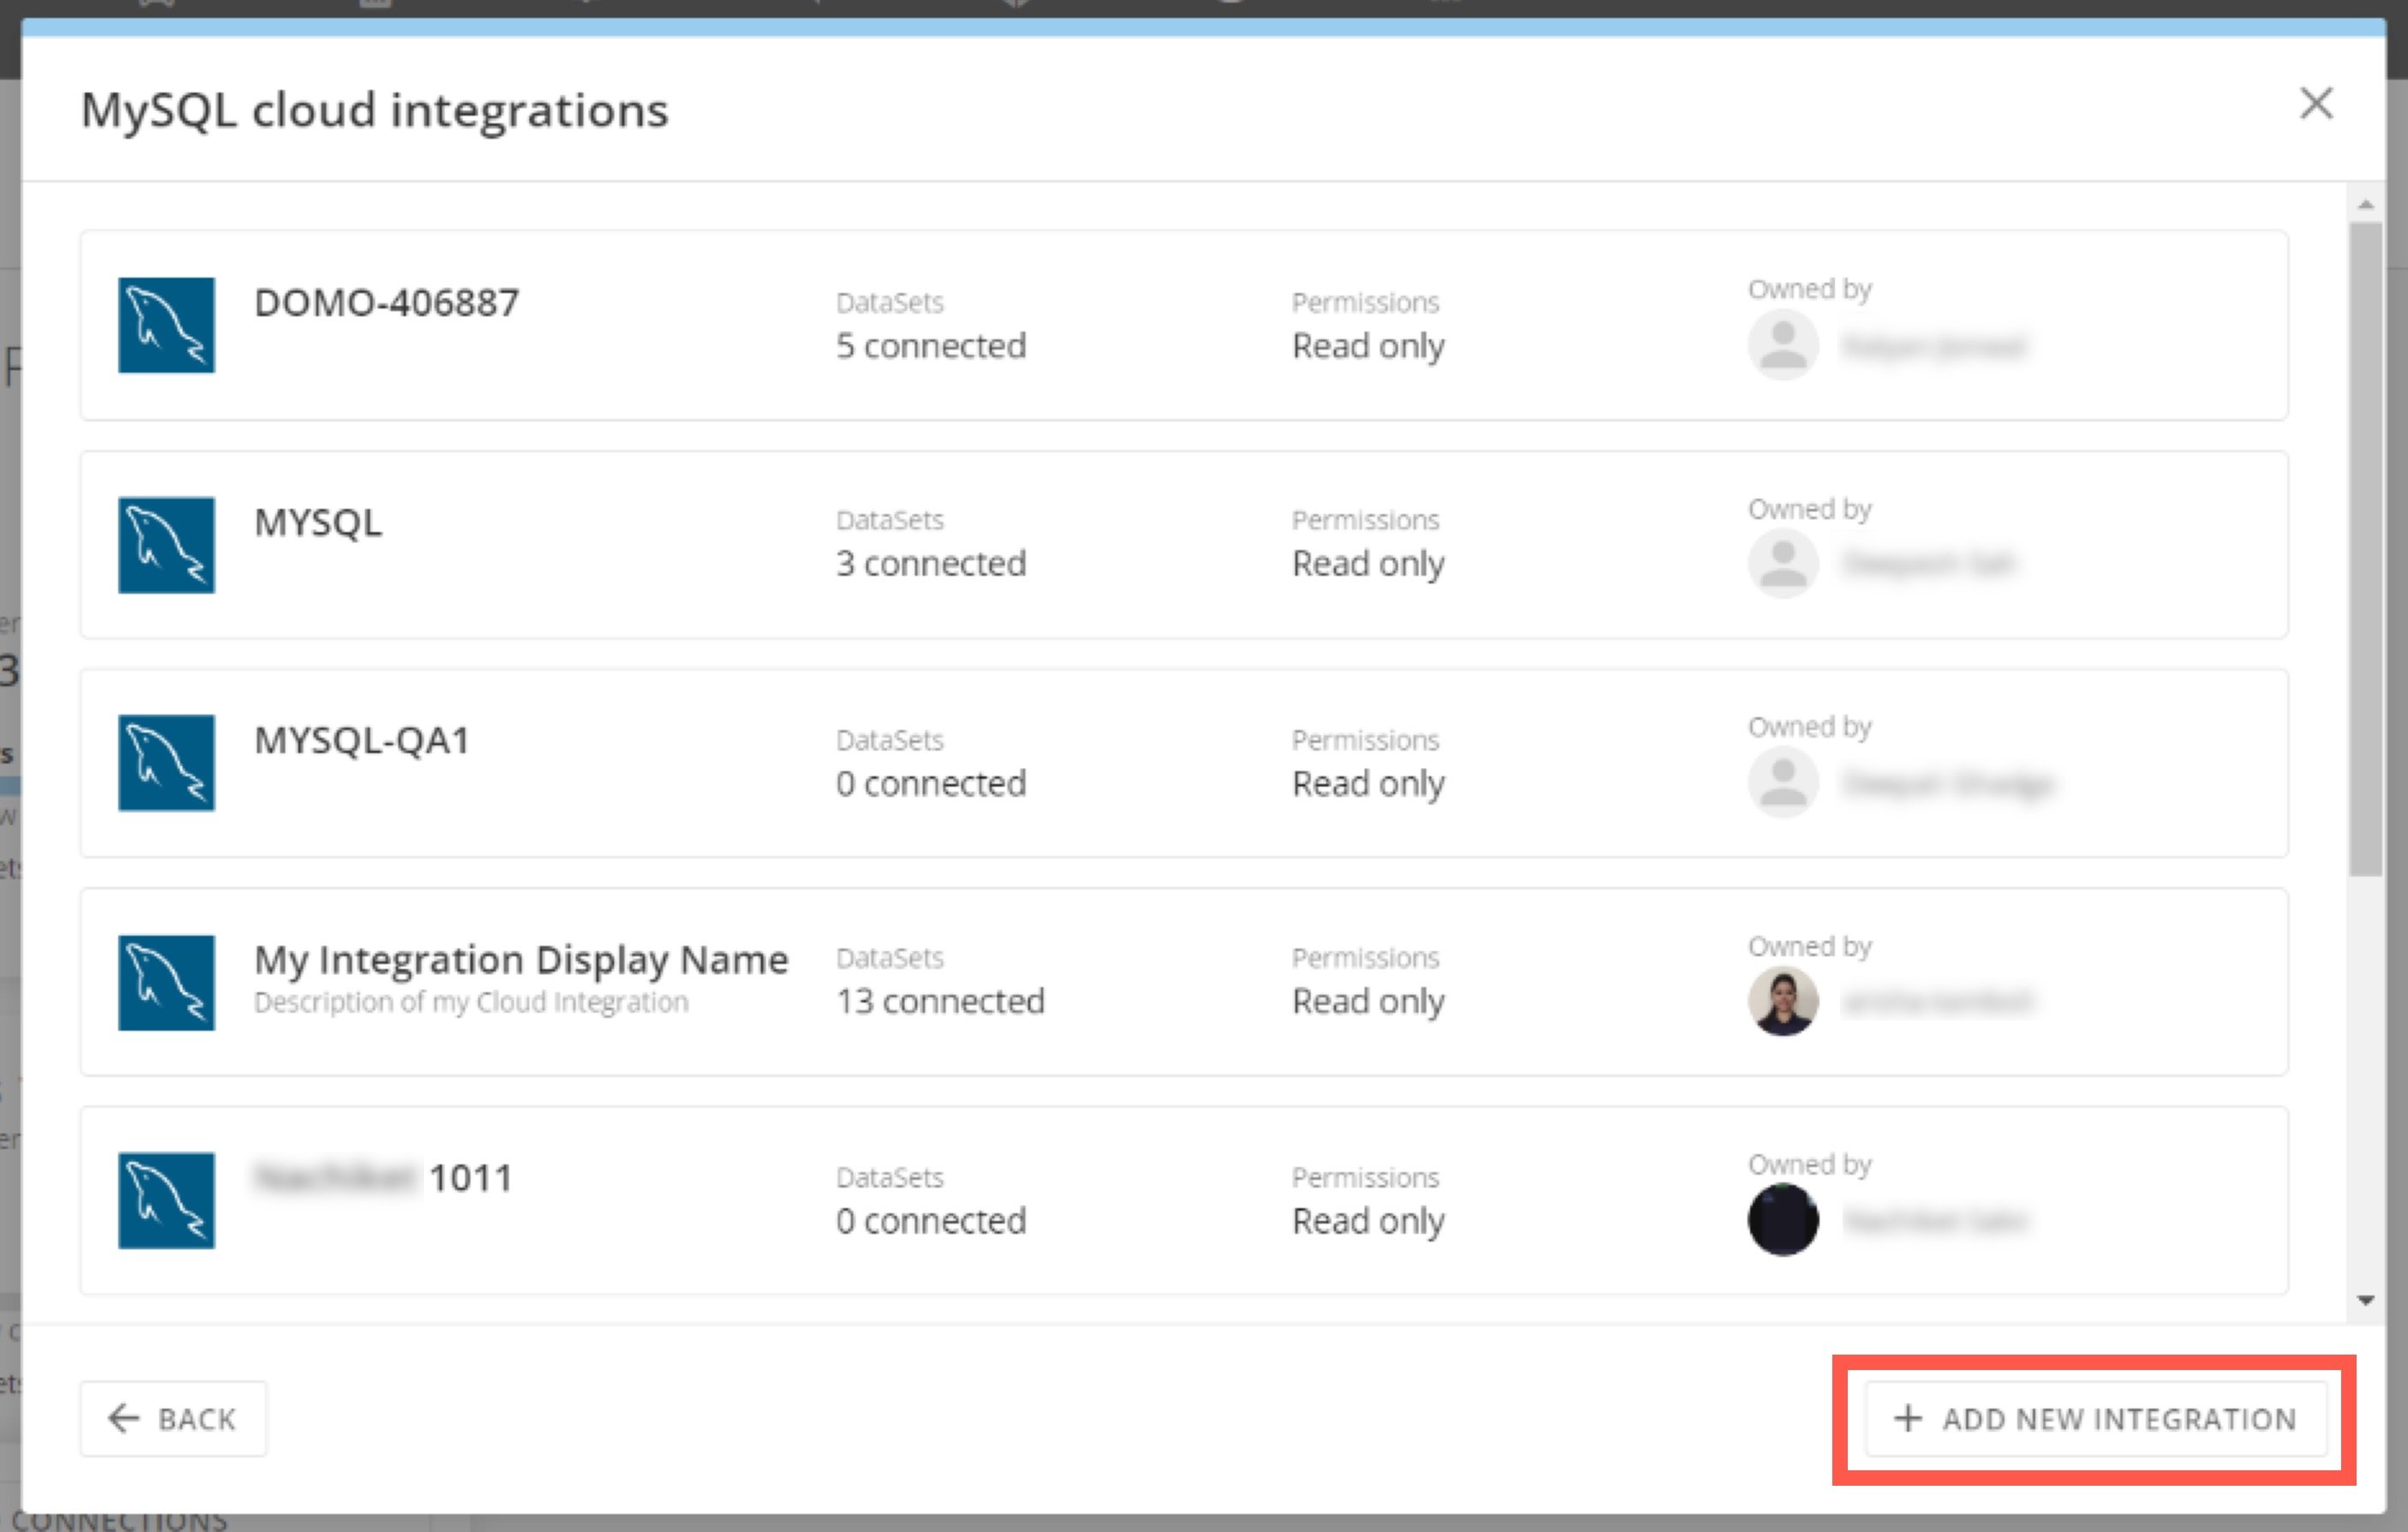2408x1532 pixels.
Task: Click the MYSQL-QA1 dolphin logo
Action: click(166, 763)
